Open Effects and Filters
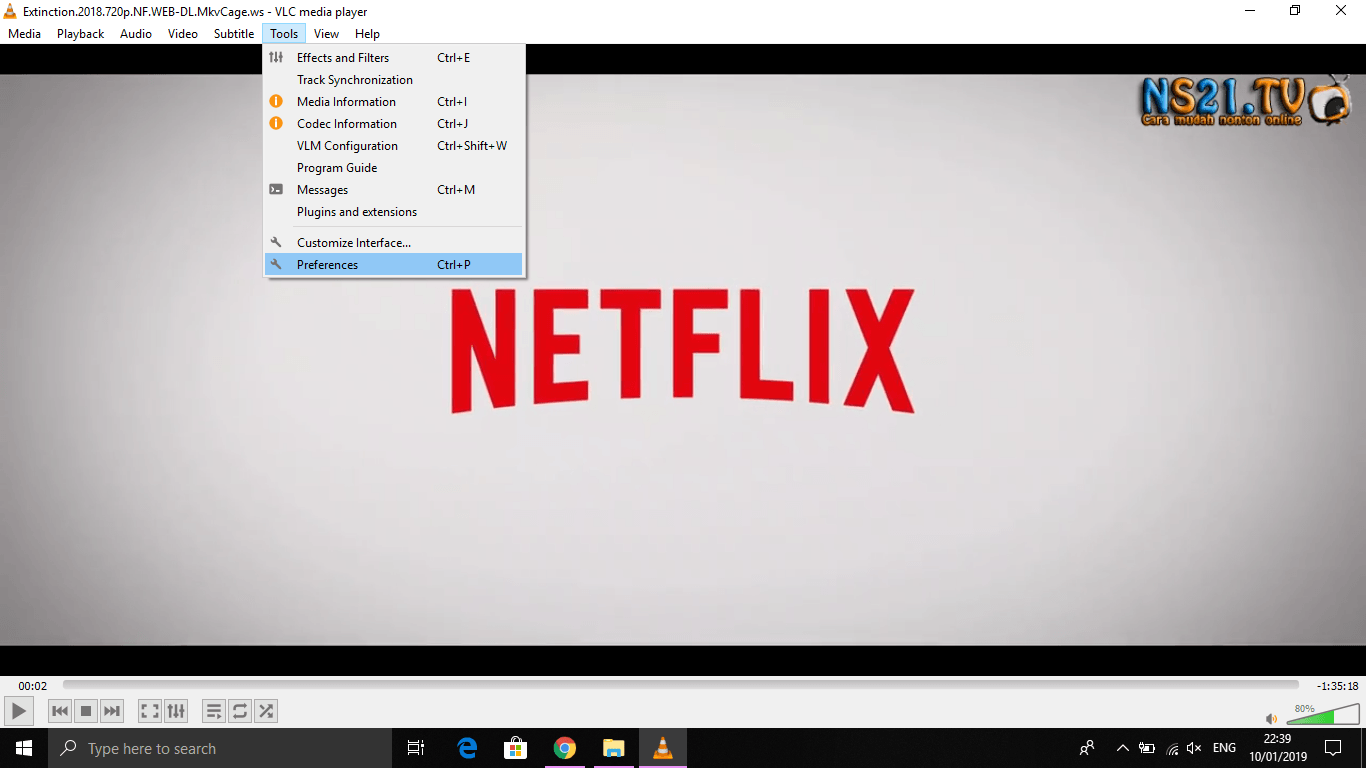The height and width of the screenshot is (768, 1366). tap(394, 58)
